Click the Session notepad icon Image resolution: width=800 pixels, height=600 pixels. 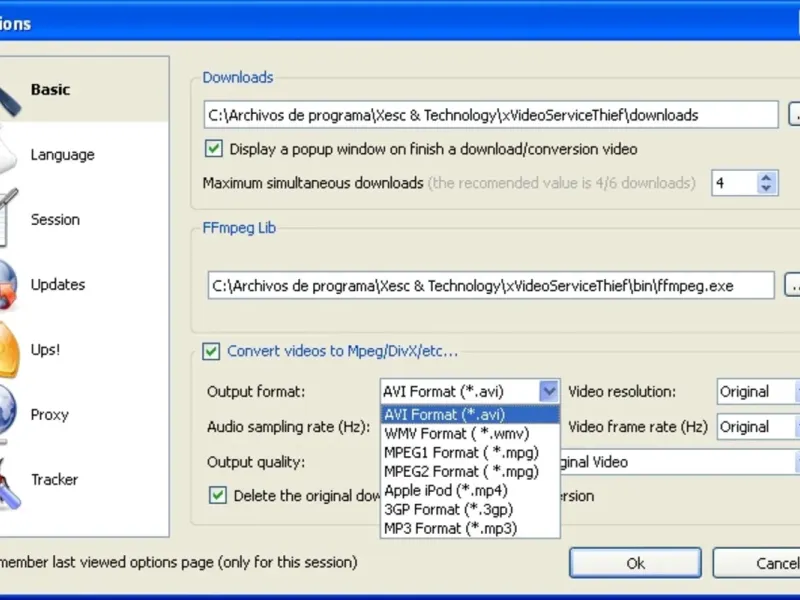point(8,218)
